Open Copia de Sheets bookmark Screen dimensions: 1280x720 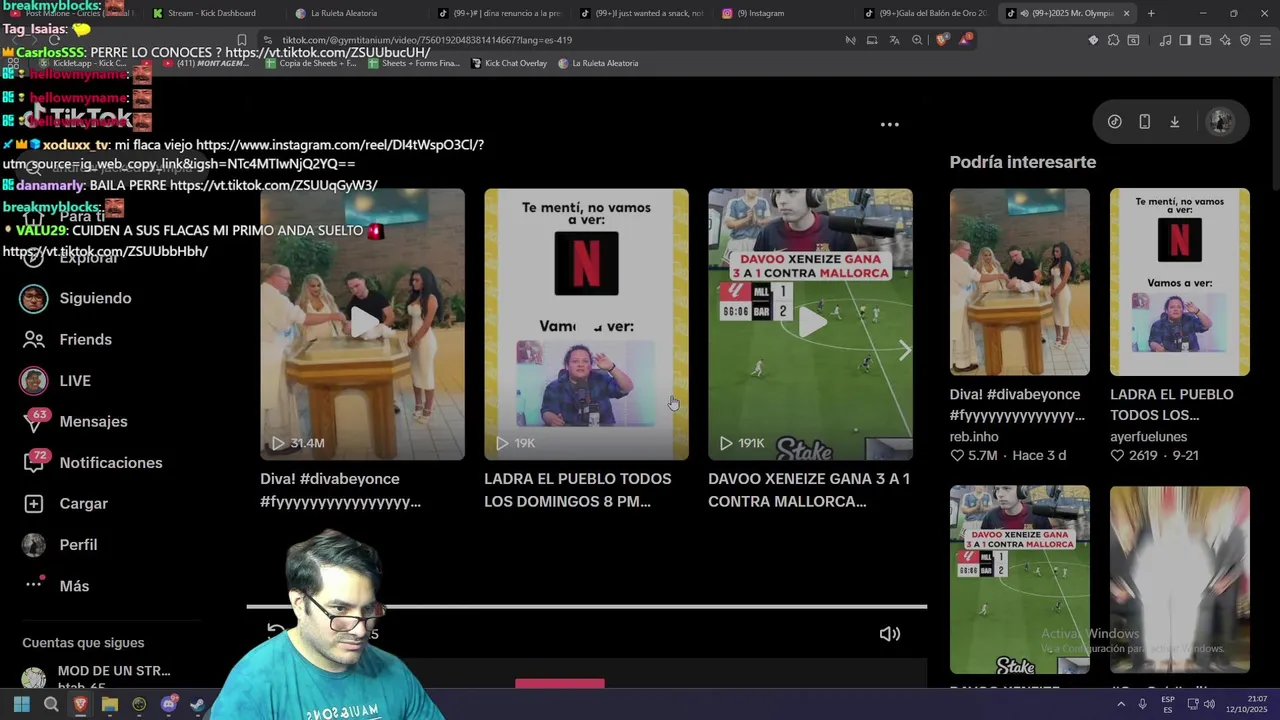[x=309, y=63]
